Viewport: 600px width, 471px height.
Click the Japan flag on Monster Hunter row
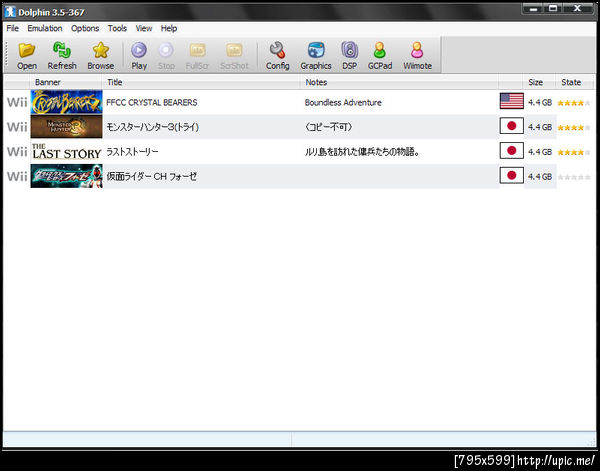pyautogui.click(x=512, y=126)
